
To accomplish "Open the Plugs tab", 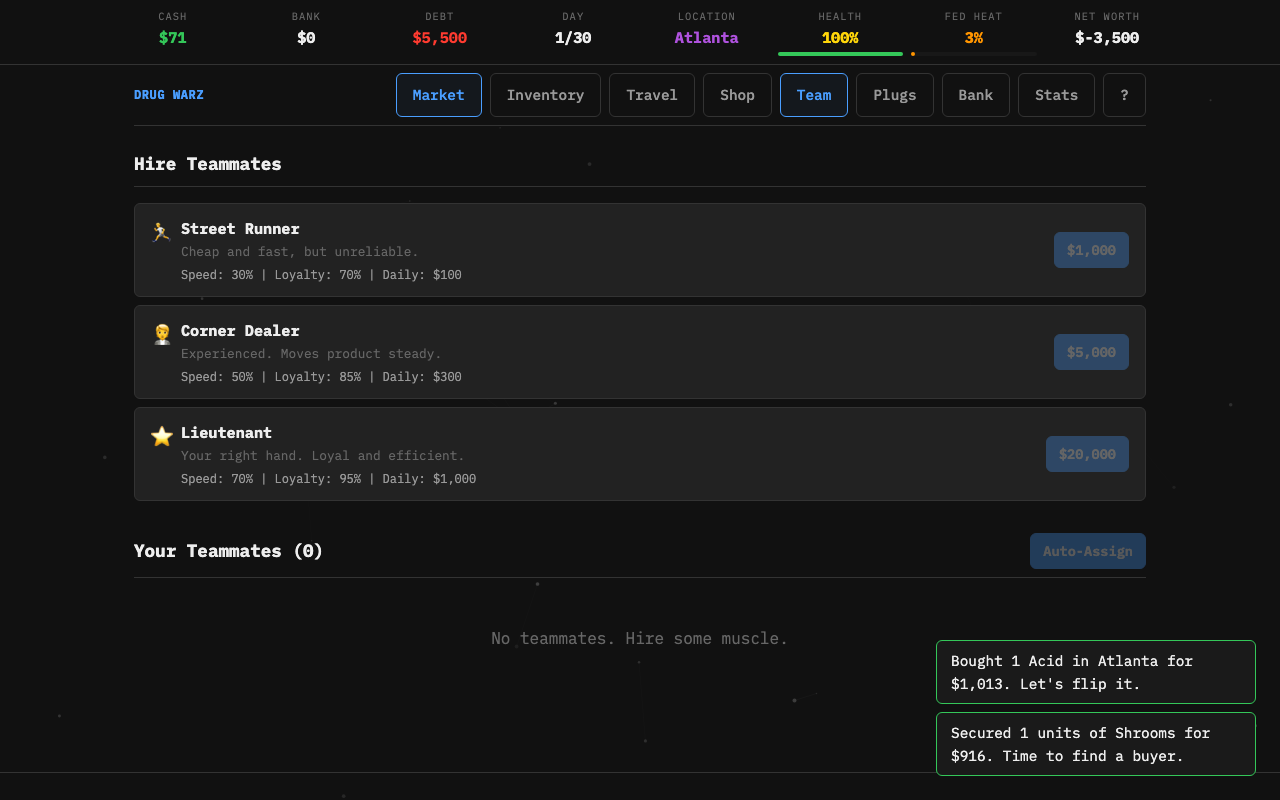I will click(x=894, y=94).
